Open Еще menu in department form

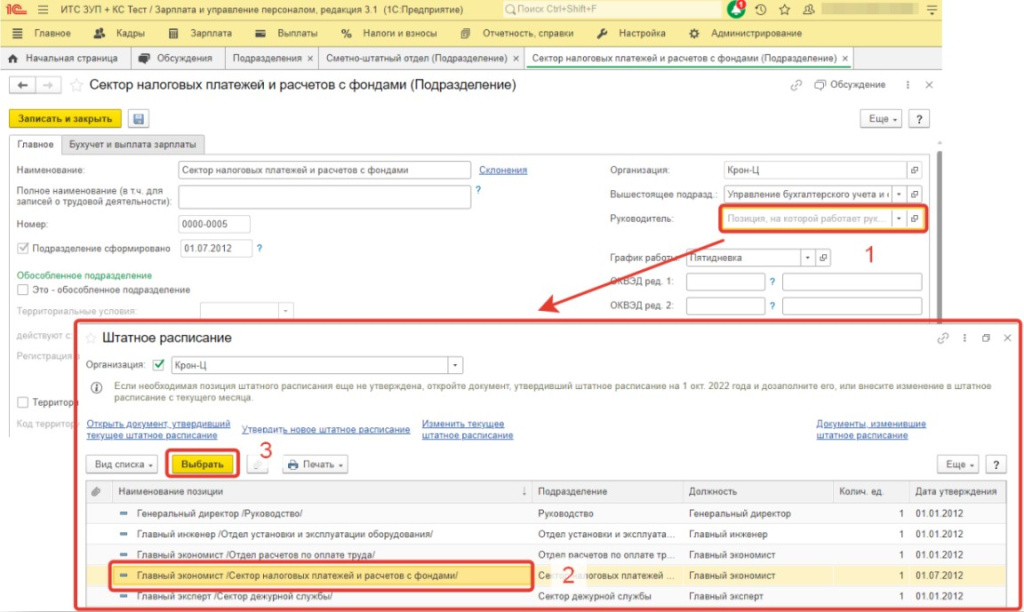(x=881, y=119)
